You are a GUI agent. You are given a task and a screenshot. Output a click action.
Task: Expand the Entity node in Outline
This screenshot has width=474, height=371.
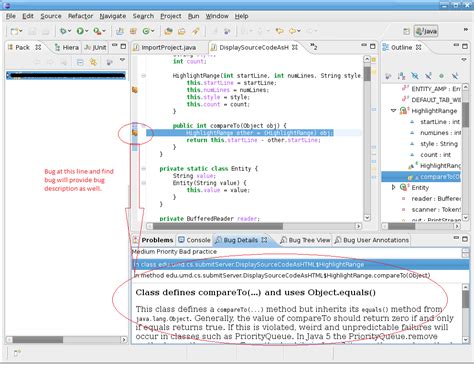(x=393, y=187)
